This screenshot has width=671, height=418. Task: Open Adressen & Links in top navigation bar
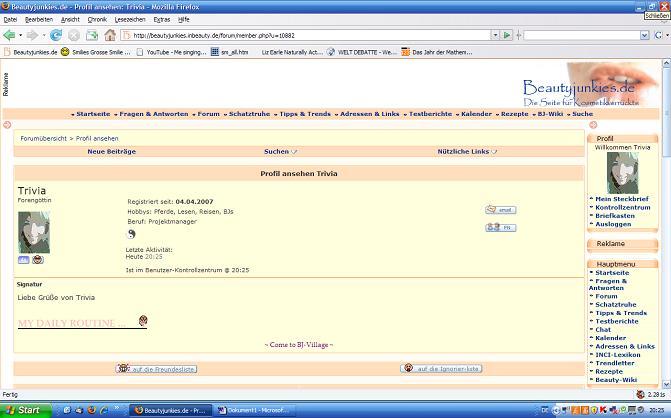(370, 114)
